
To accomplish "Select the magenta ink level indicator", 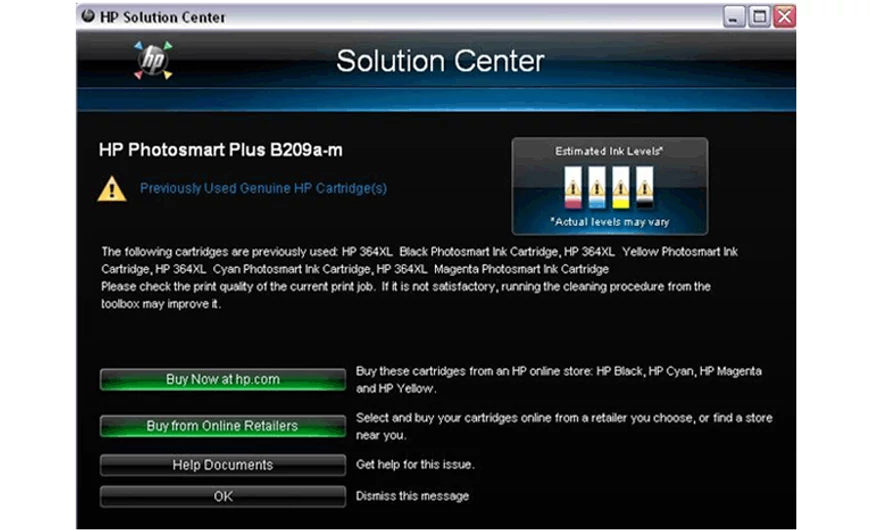I will [x=573, y=188].
